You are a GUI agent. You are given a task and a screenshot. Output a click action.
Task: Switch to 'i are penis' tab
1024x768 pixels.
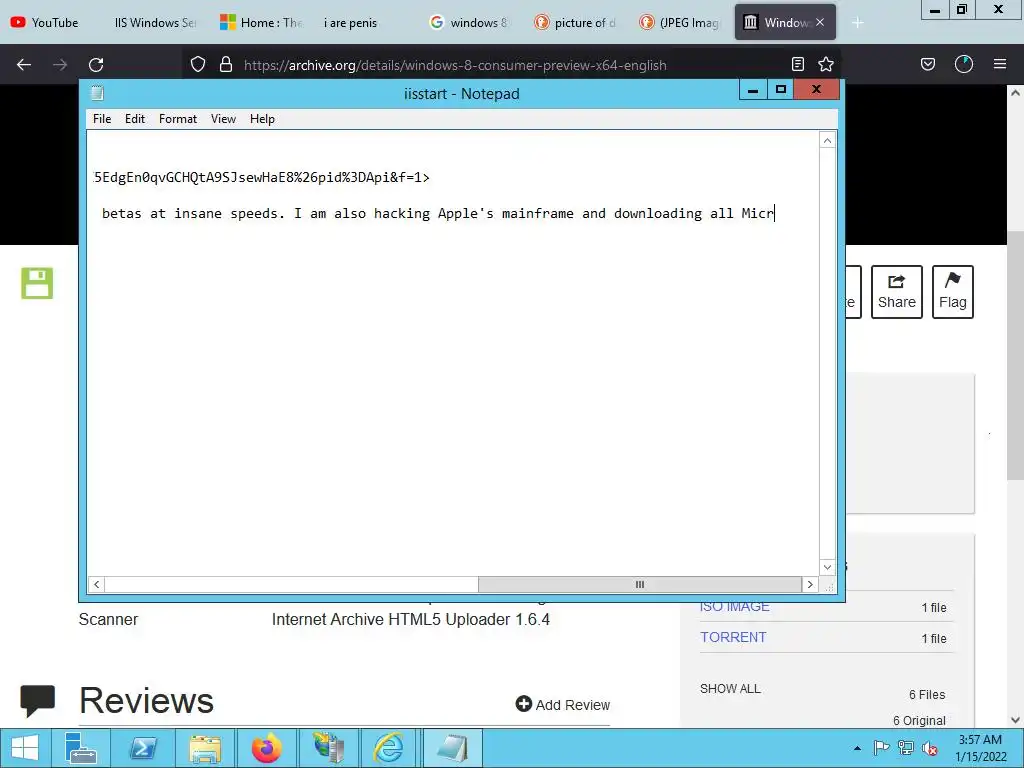tap(350, 22)
